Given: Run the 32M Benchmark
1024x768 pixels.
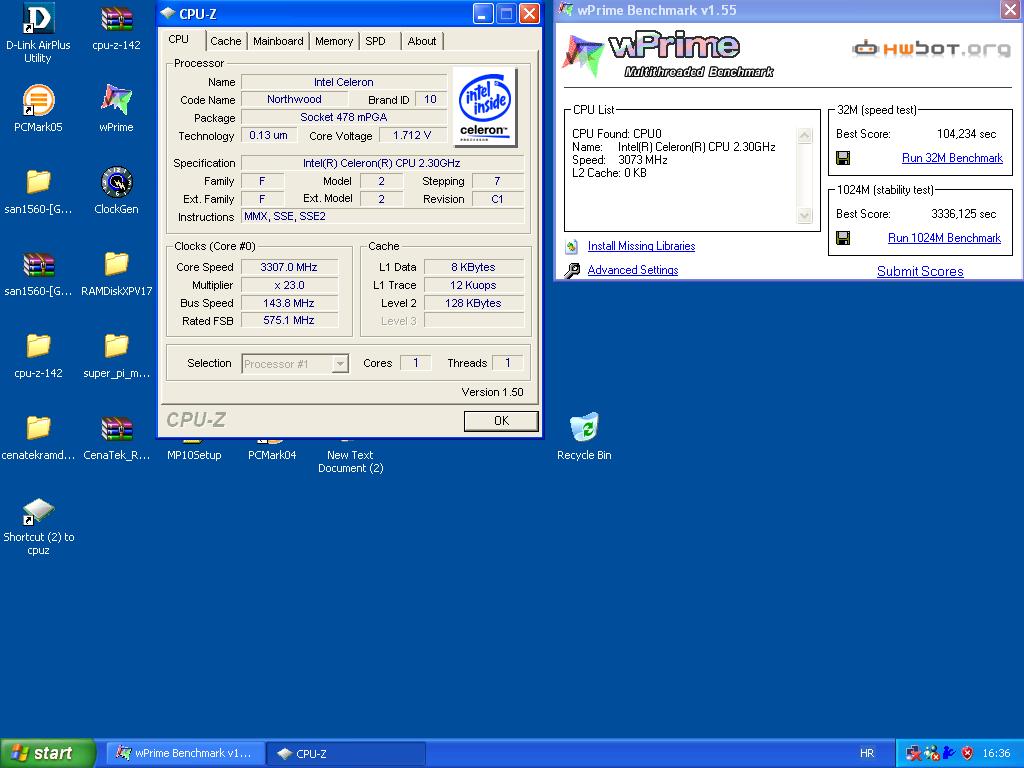Looking at the screenshot, I should (x=952, y=158).
